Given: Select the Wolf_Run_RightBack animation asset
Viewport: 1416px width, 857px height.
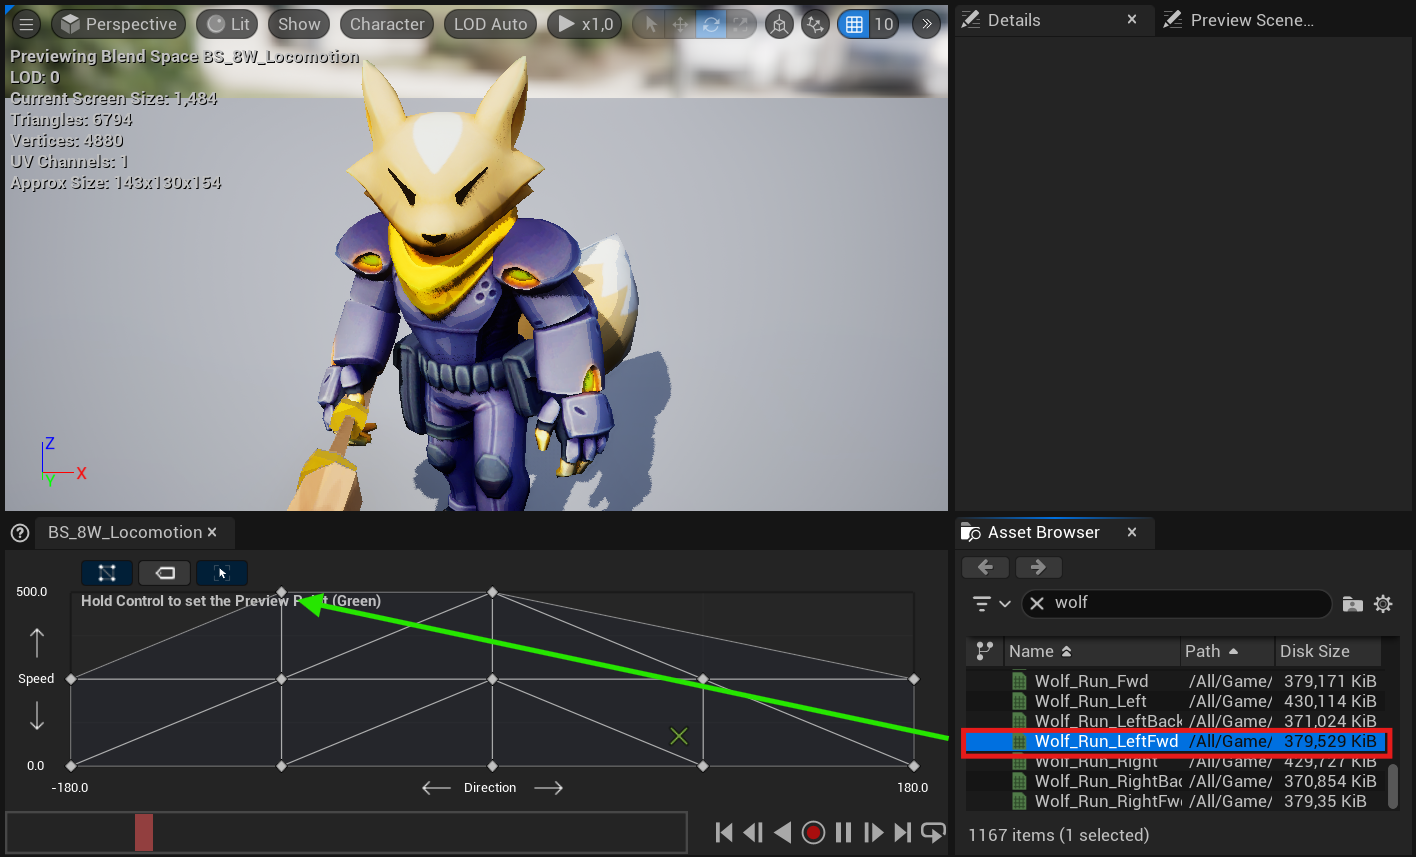Looking at the screenshot, I should (x=1177, y=781).
